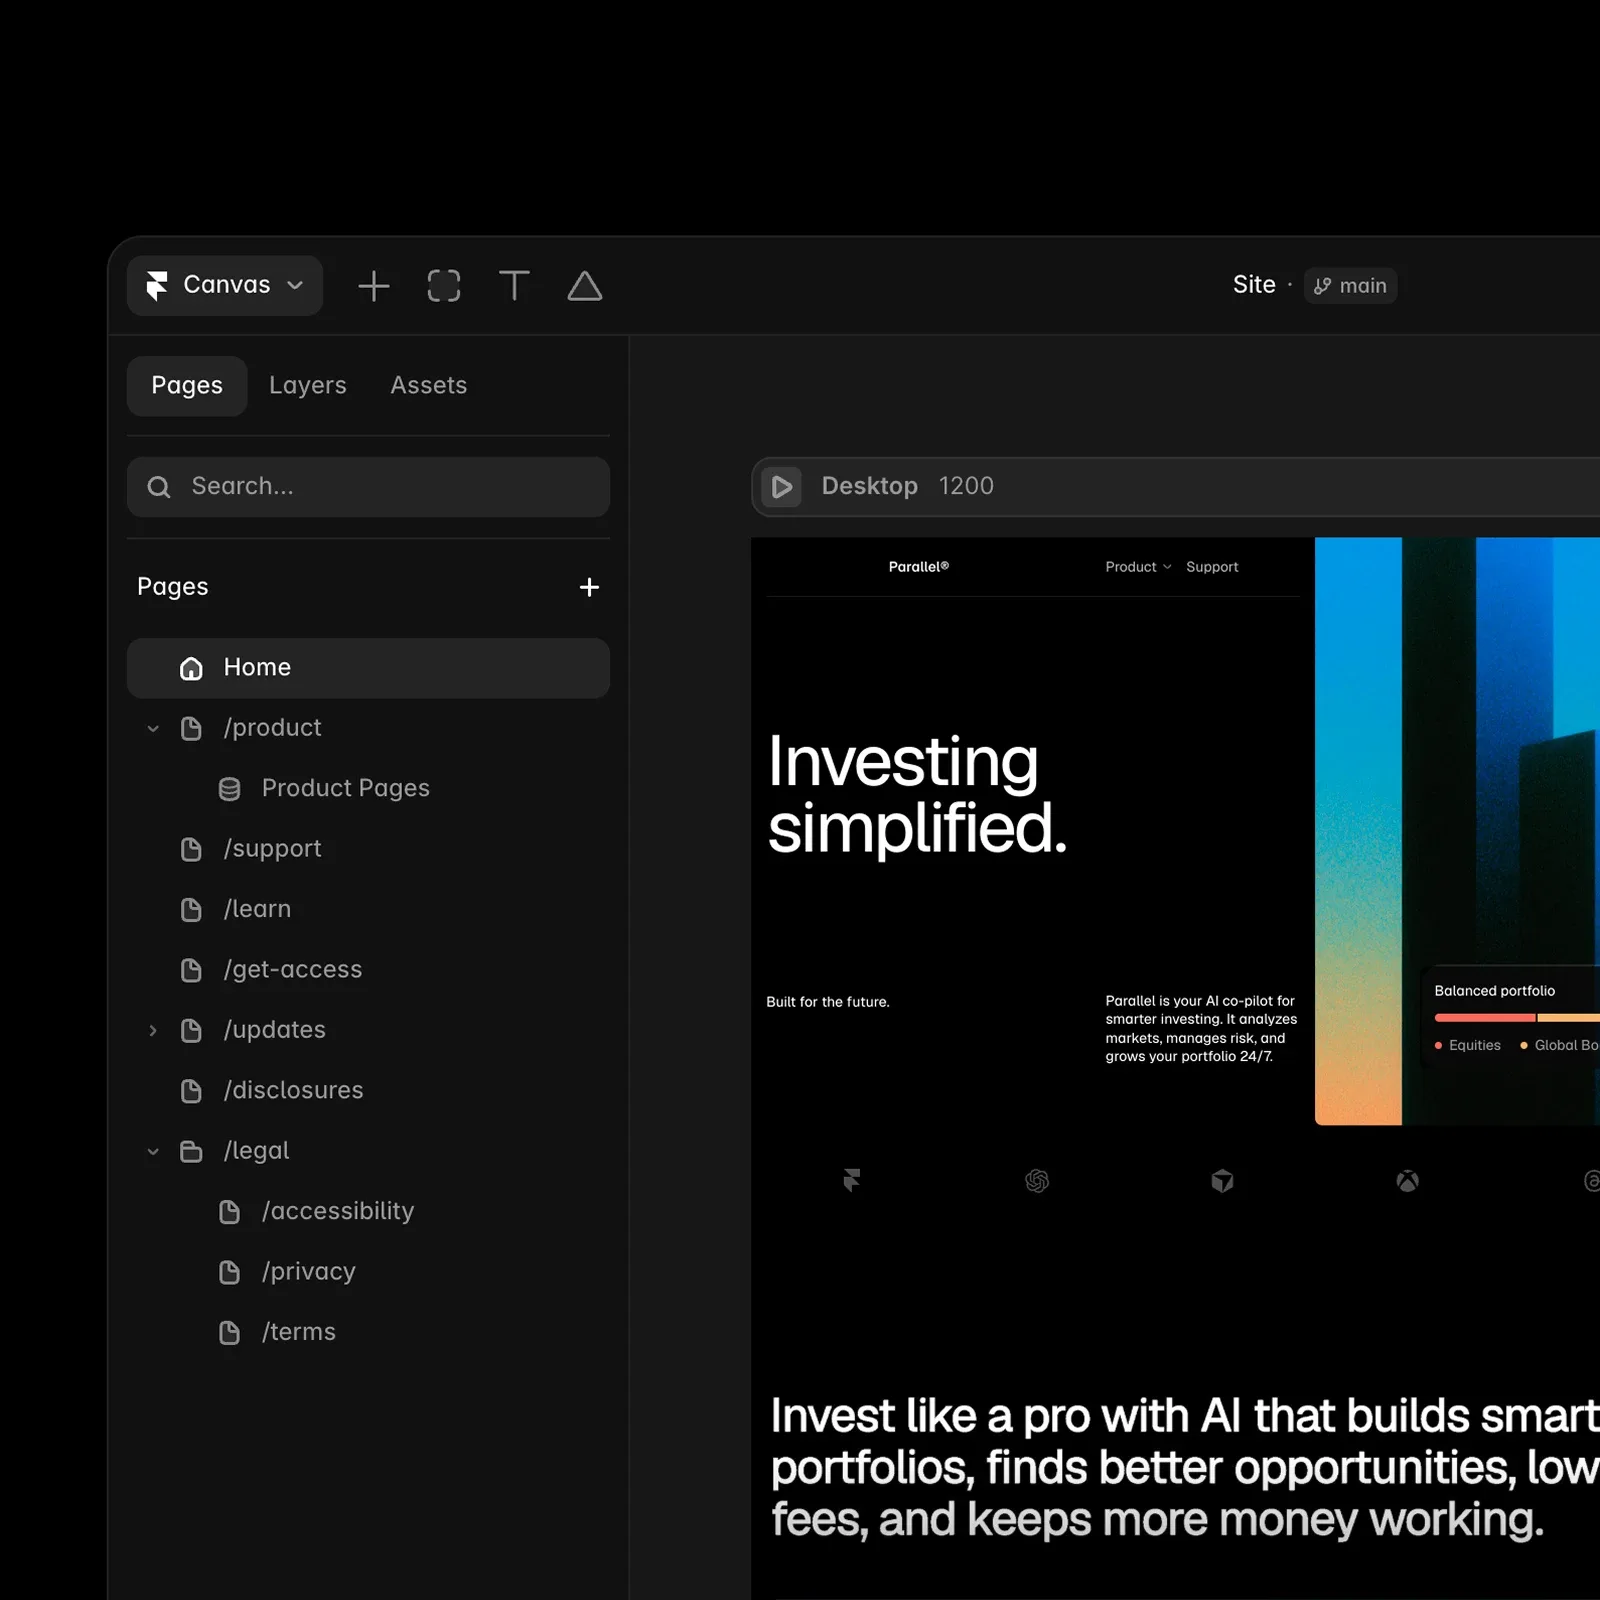Image resolution: width=1600 pixels, height=1600 pixels.
Task: Collapse the /legal folder
Action: tap(153, 1152)
